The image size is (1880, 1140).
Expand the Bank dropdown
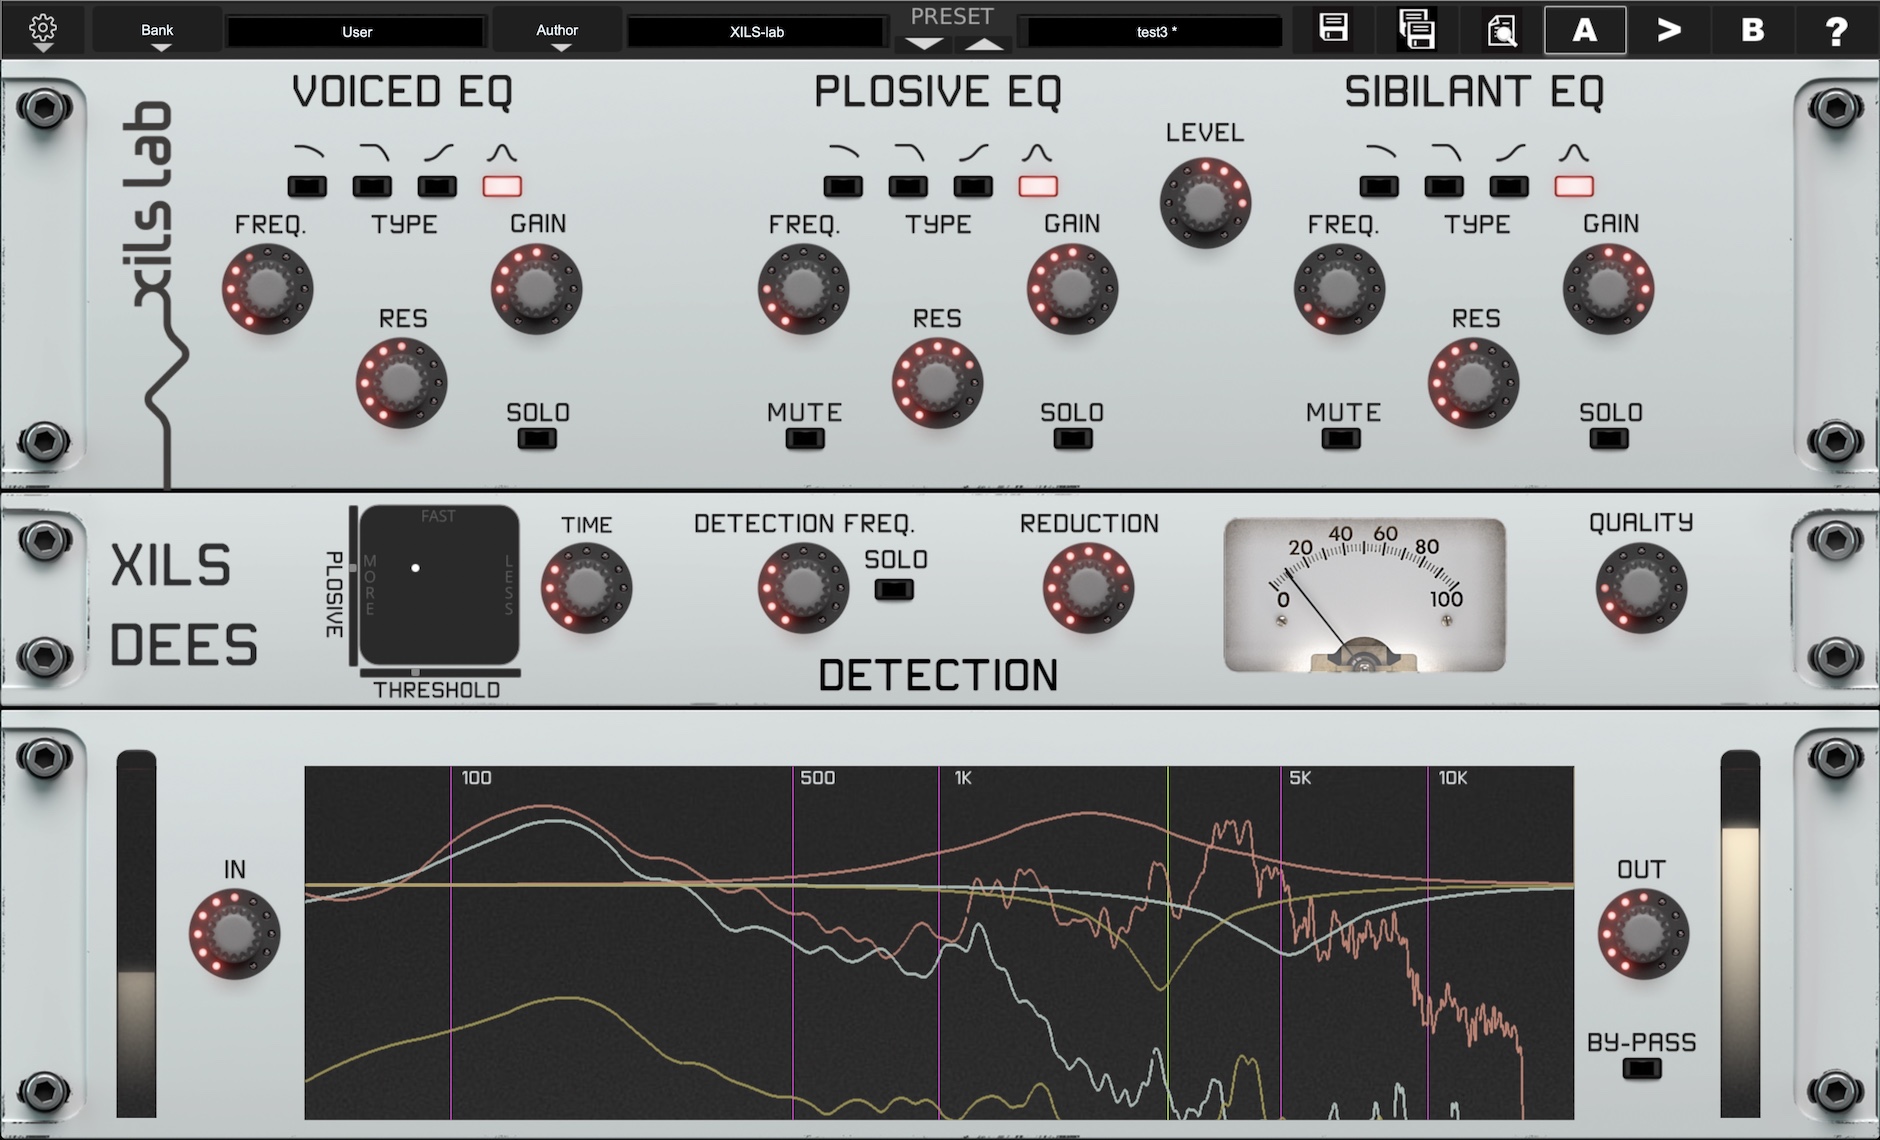point(157,31)
